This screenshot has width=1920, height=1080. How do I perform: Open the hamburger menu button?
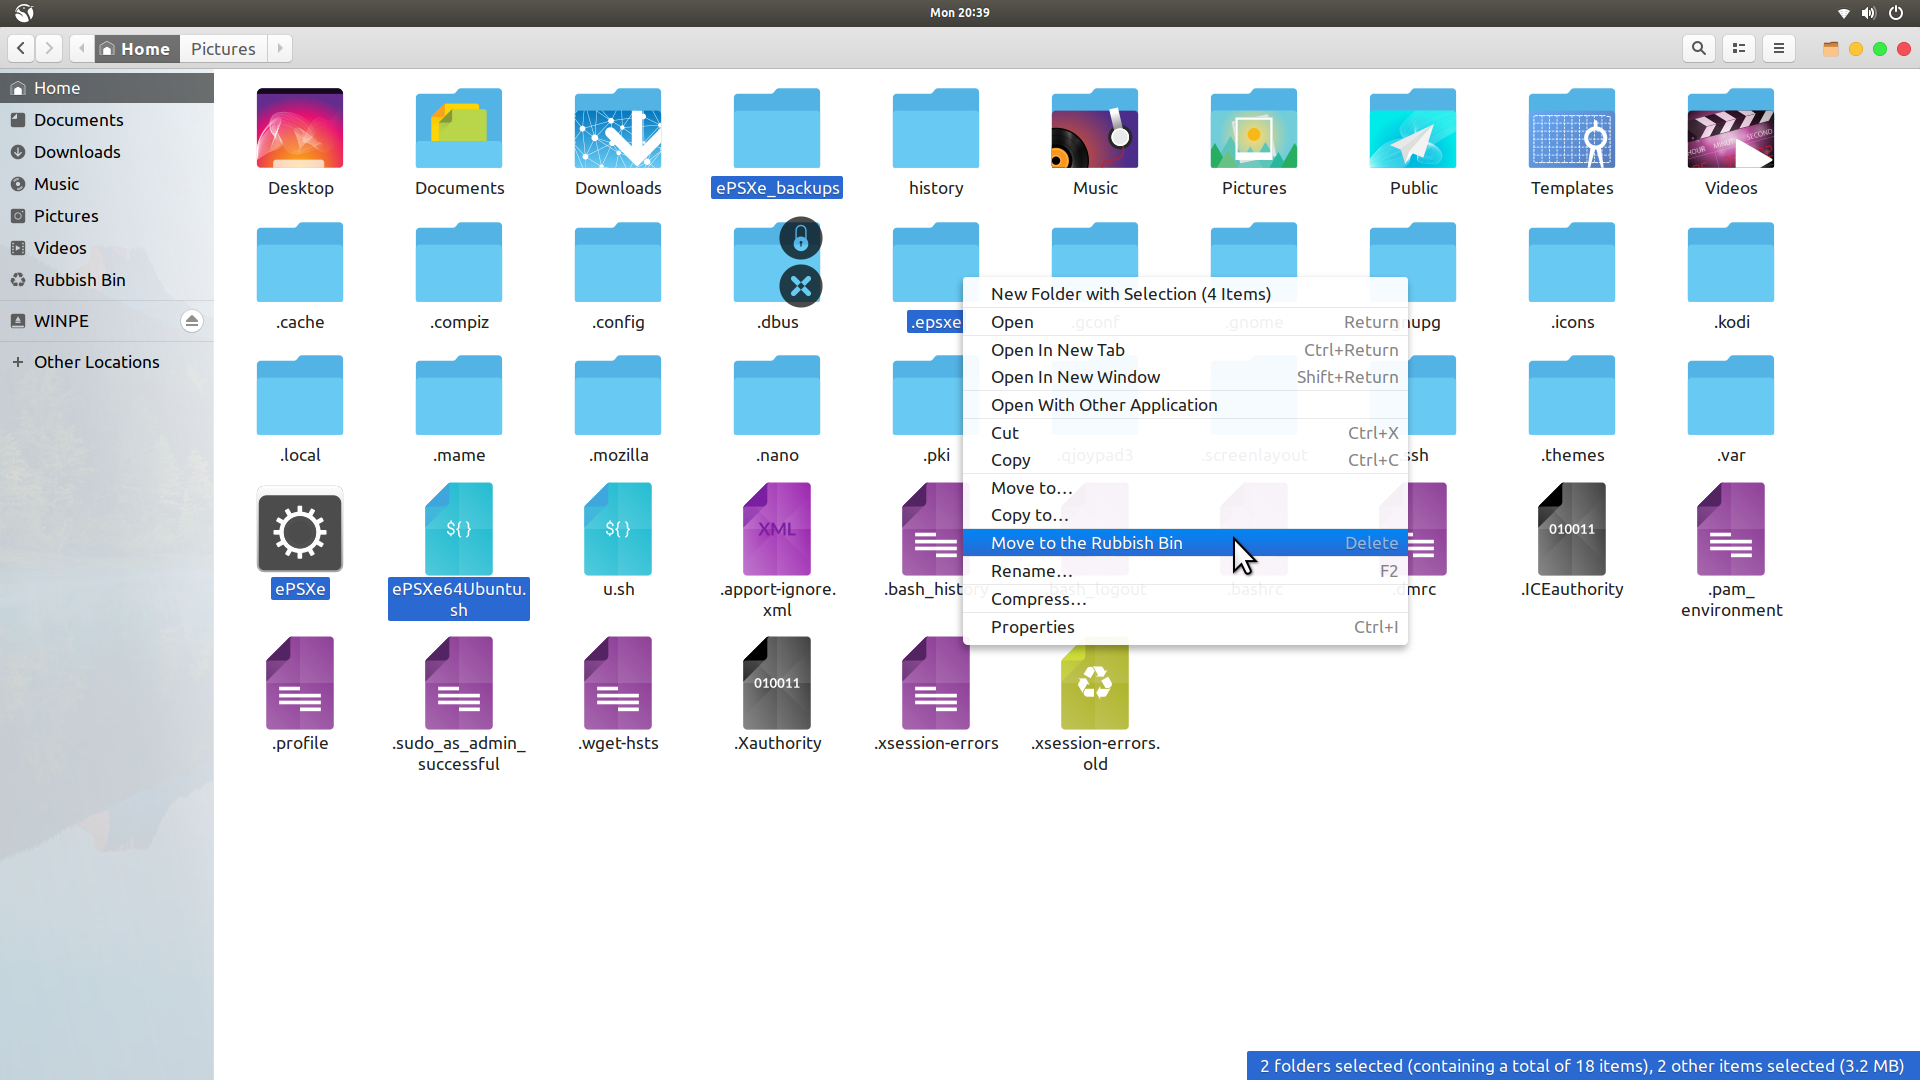[1779, 48]
